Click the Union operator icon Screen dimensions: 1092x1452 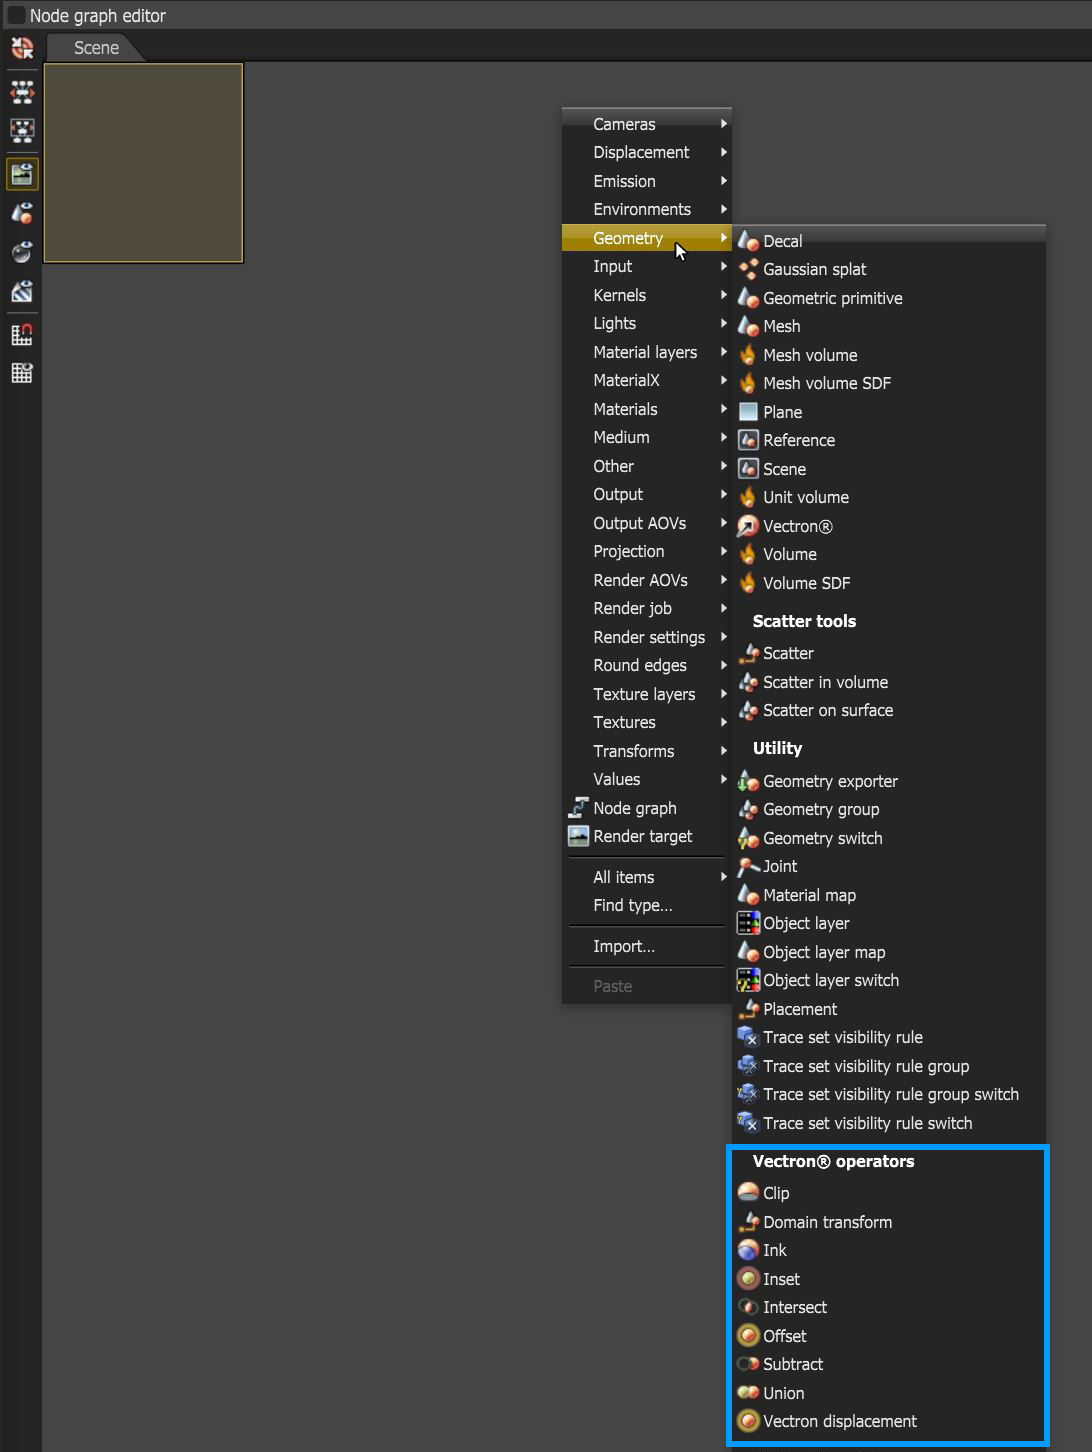coord(748,1393)
